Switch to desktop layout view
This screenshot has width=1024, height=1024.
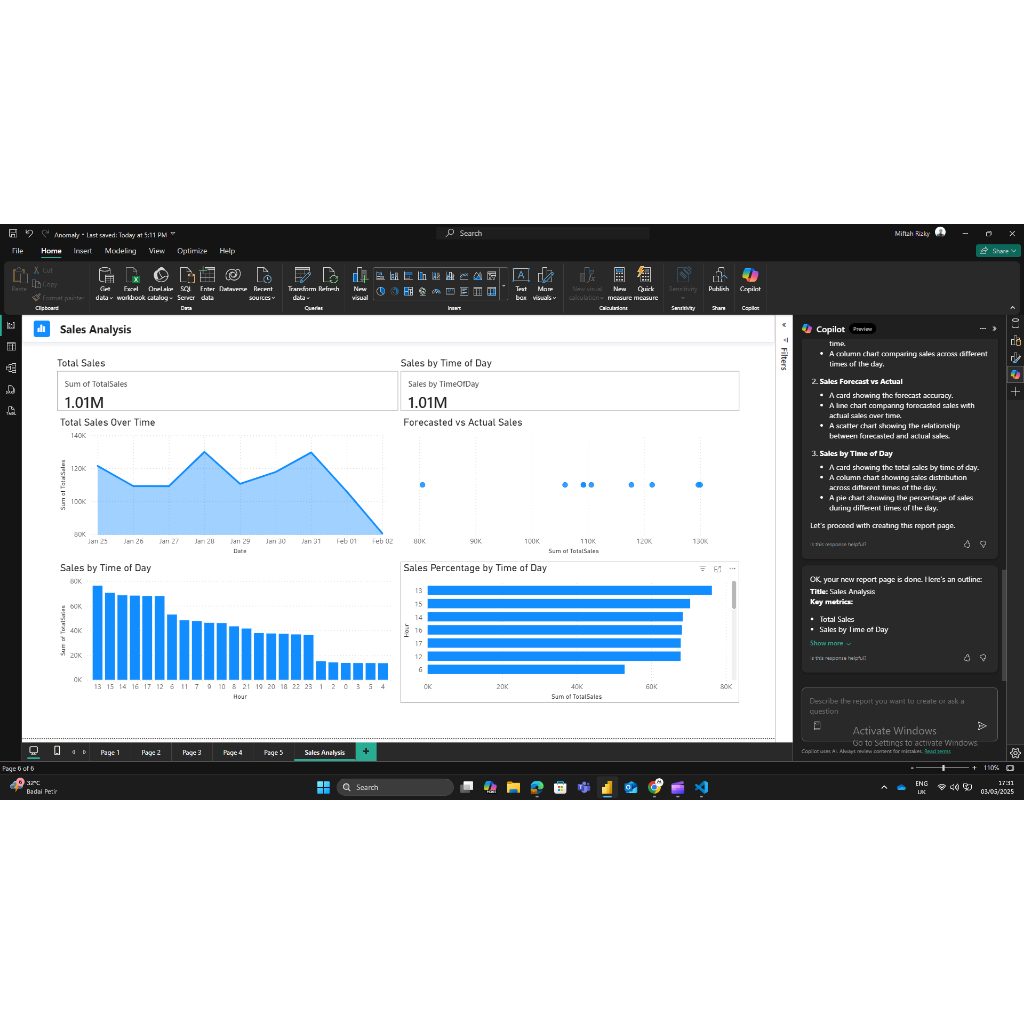[34, 751]
